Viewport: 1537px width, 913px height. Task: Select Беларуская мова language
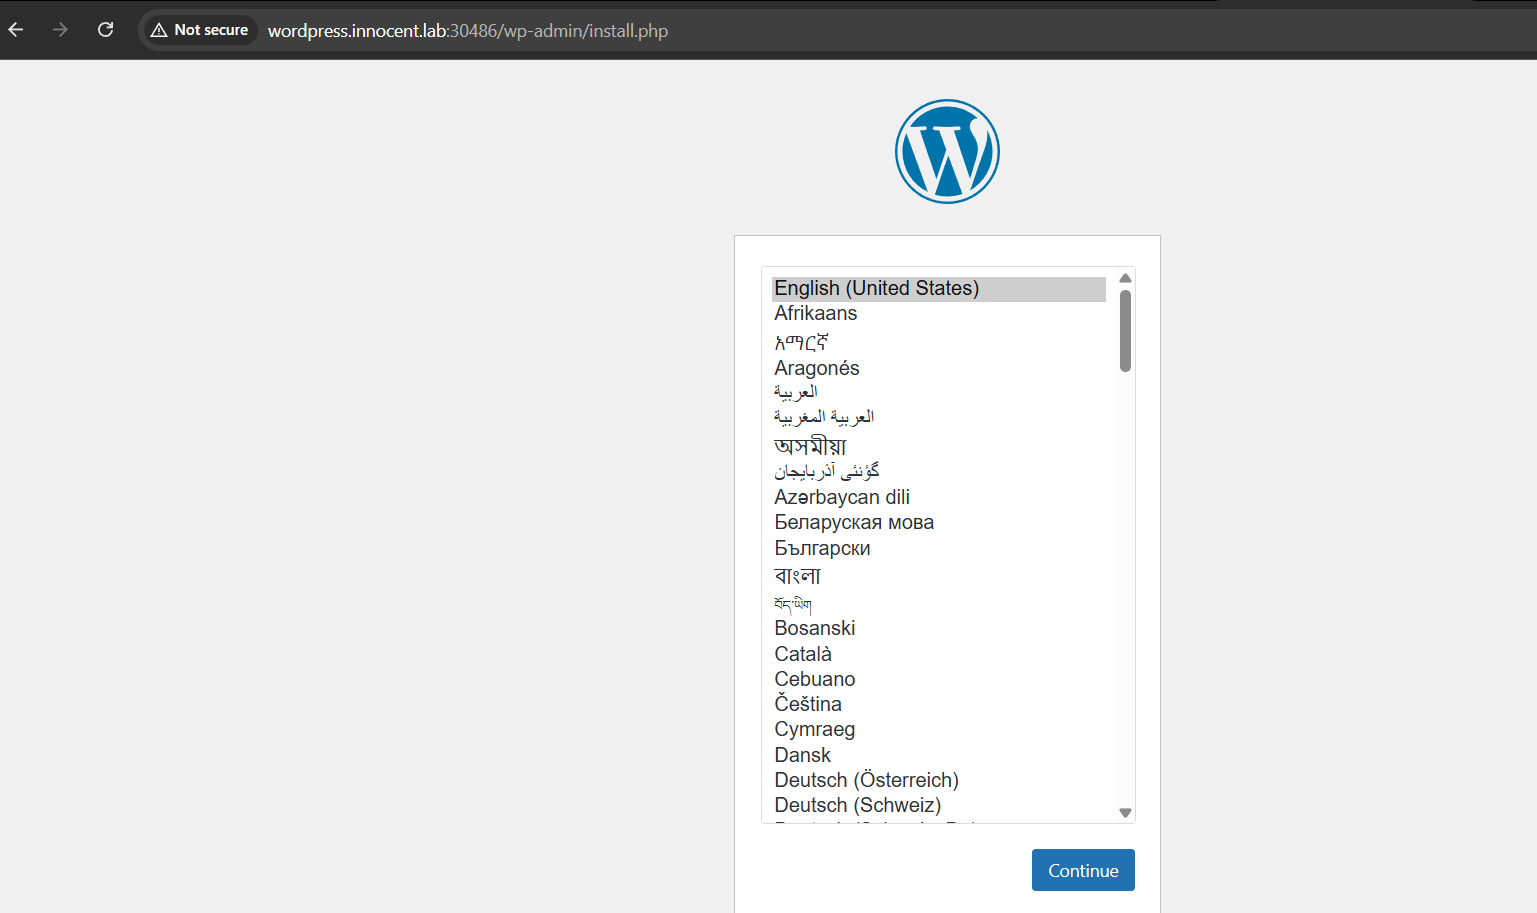(939, 522)
